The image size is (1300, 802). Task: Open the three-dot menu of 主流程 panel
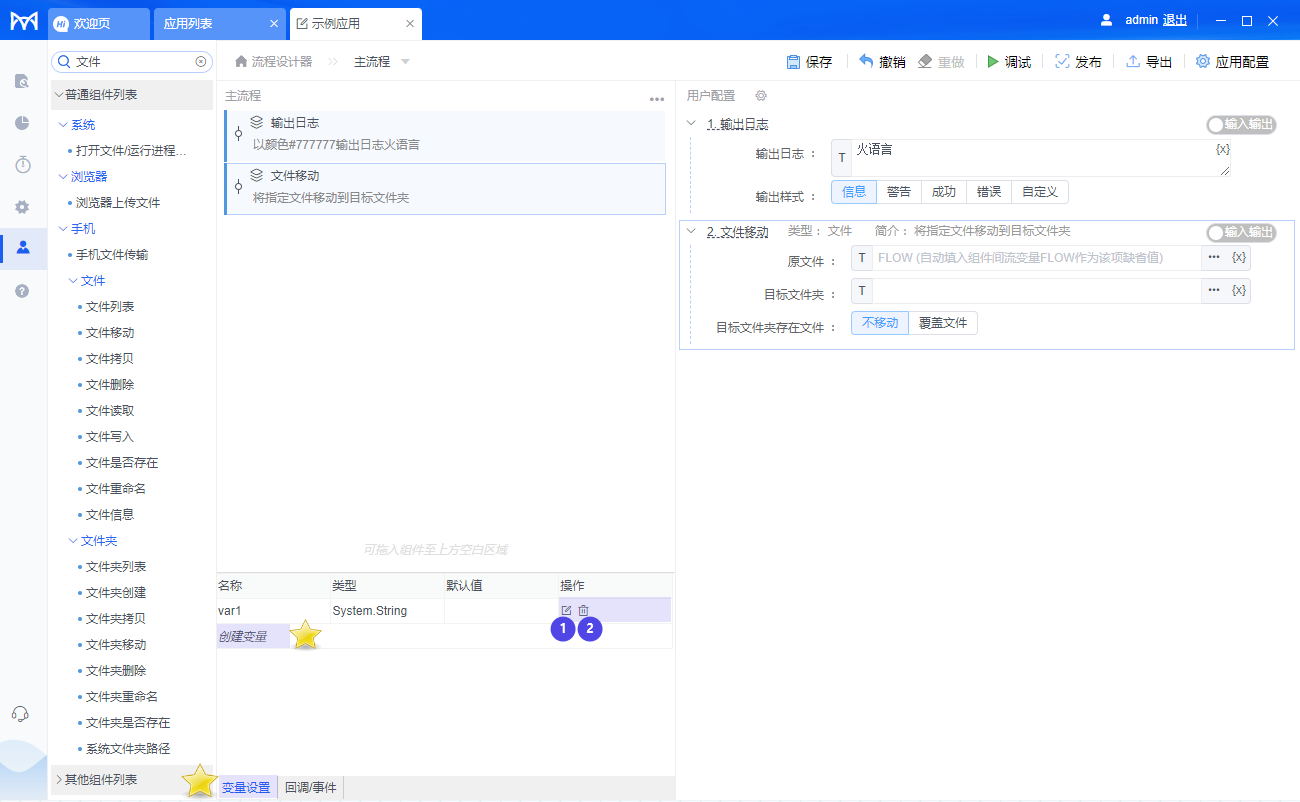click(x=657, y=99)
